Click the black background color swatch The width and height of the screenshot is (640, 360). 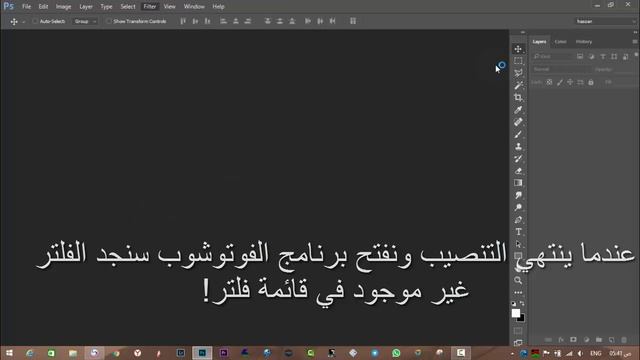[522, 319]
